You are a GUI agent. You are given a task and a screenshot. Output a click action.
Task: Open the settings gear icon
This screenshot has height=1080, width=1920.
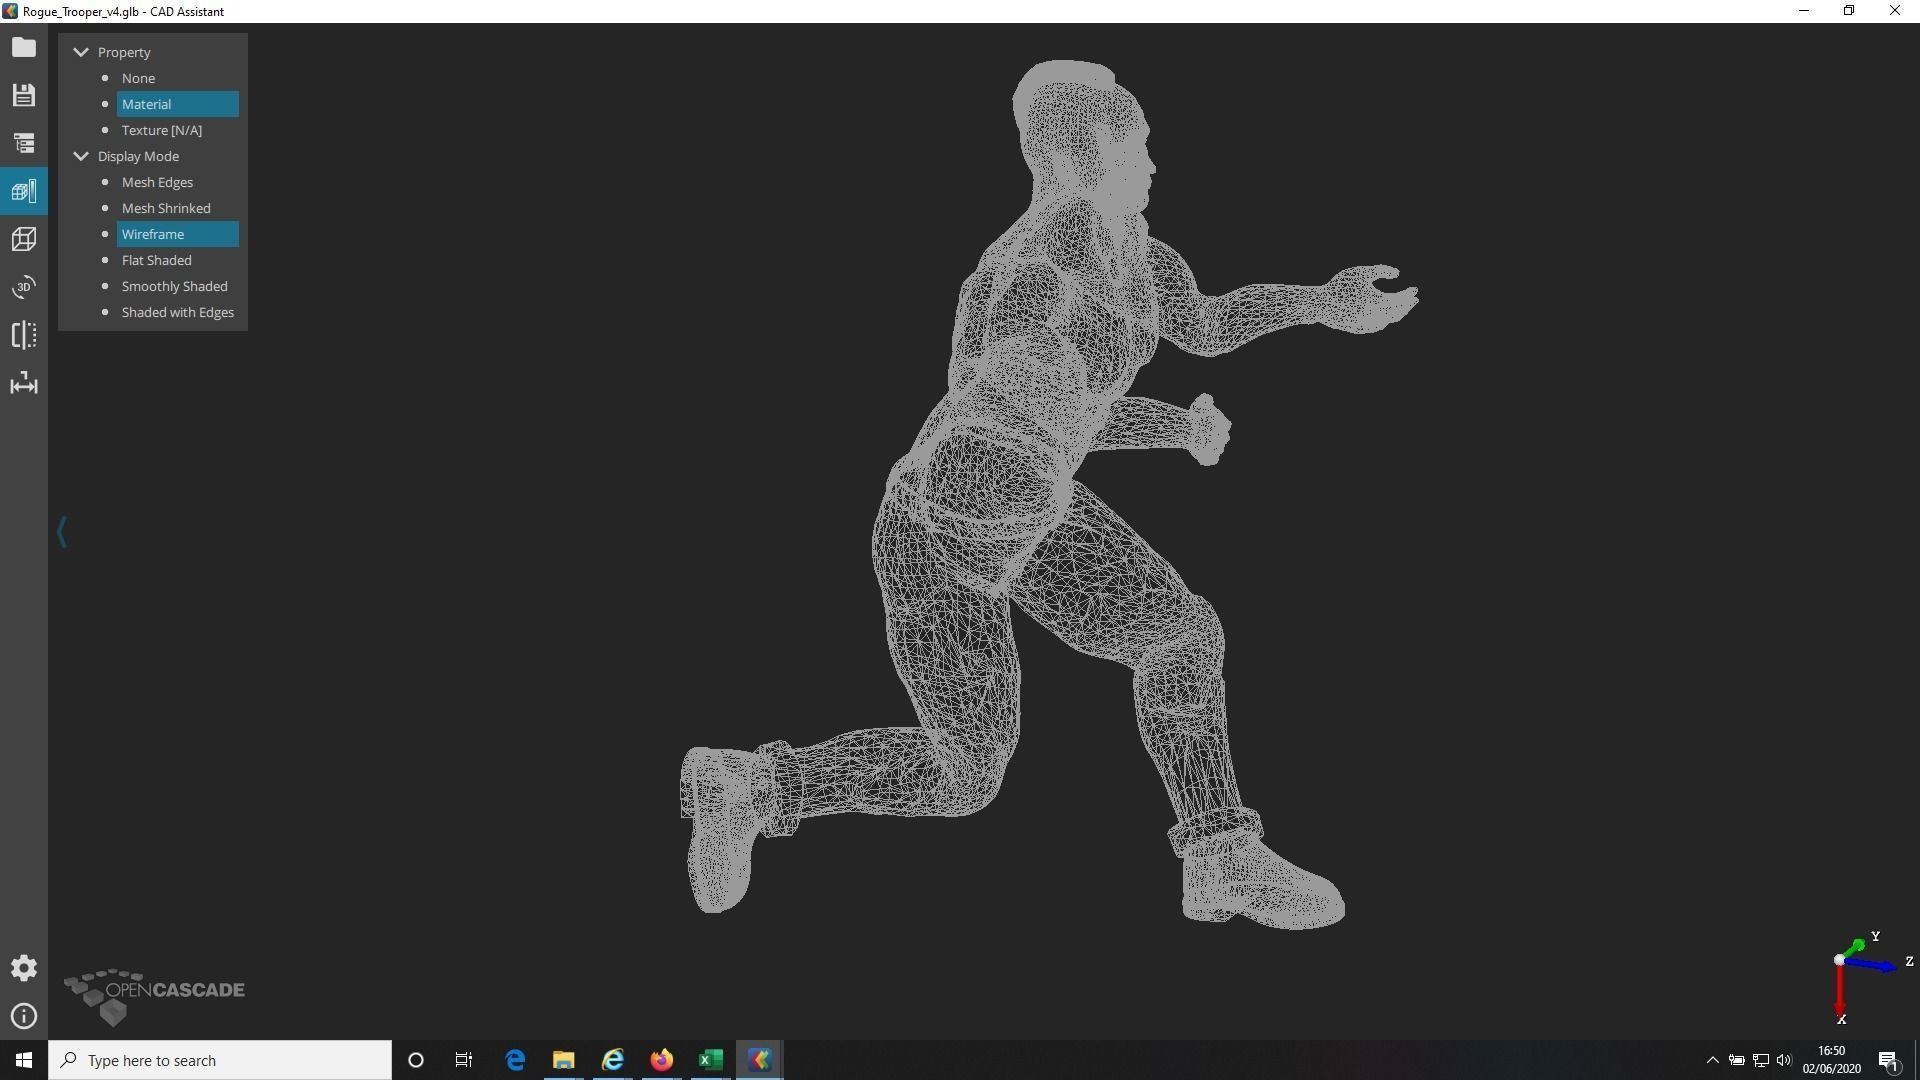pos(24,968)
